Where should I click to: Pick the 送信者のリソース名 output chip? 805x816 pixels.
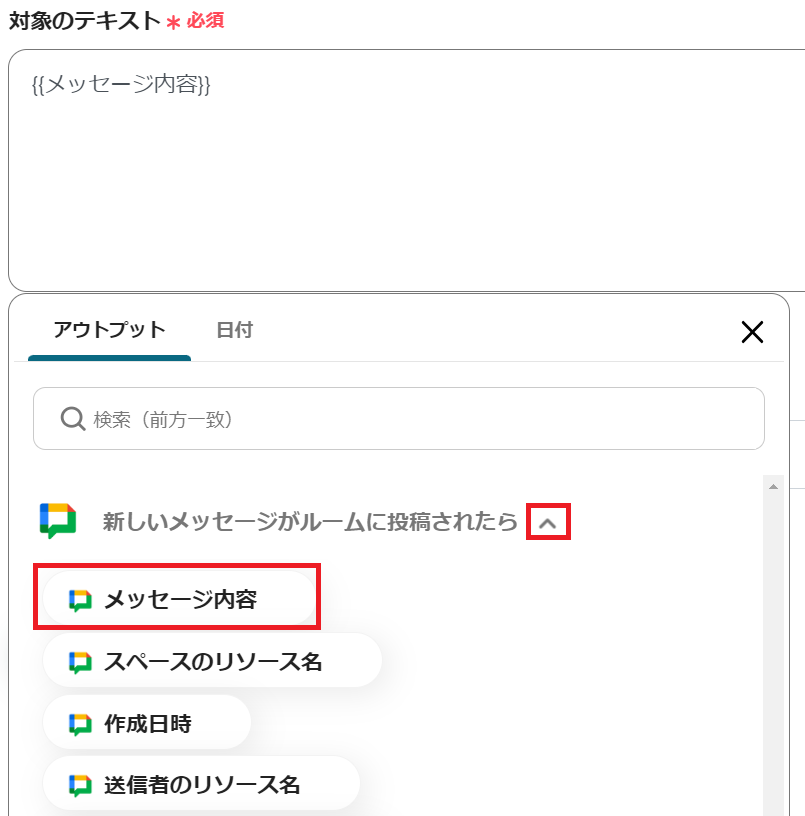coord(201,784)
